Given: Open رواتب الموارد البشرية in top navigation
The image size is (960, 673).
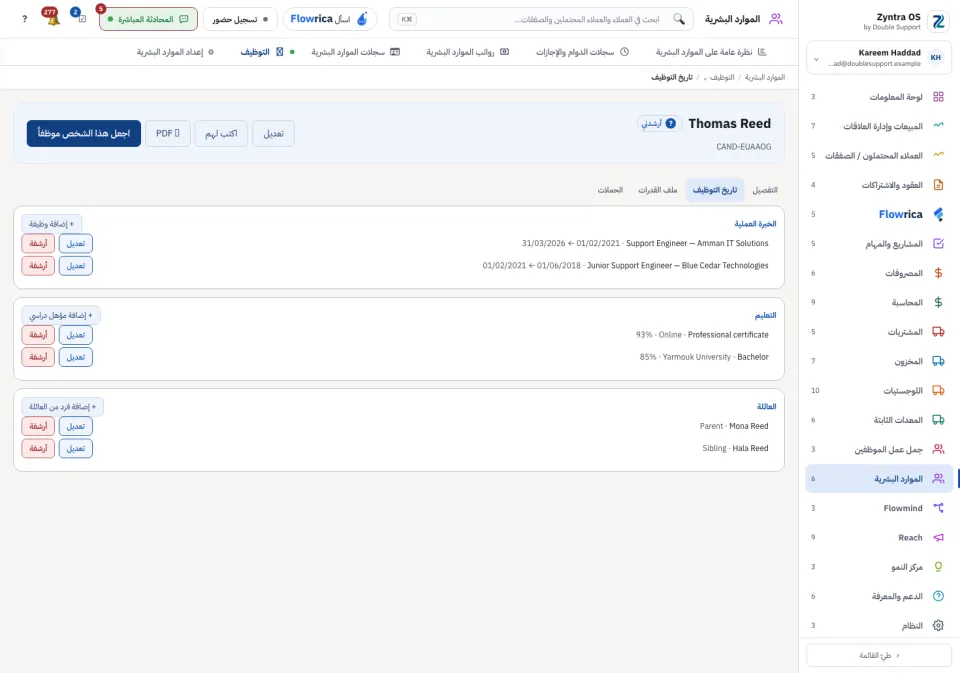Looking at the screenshot, I should click(x=468, y=52).
